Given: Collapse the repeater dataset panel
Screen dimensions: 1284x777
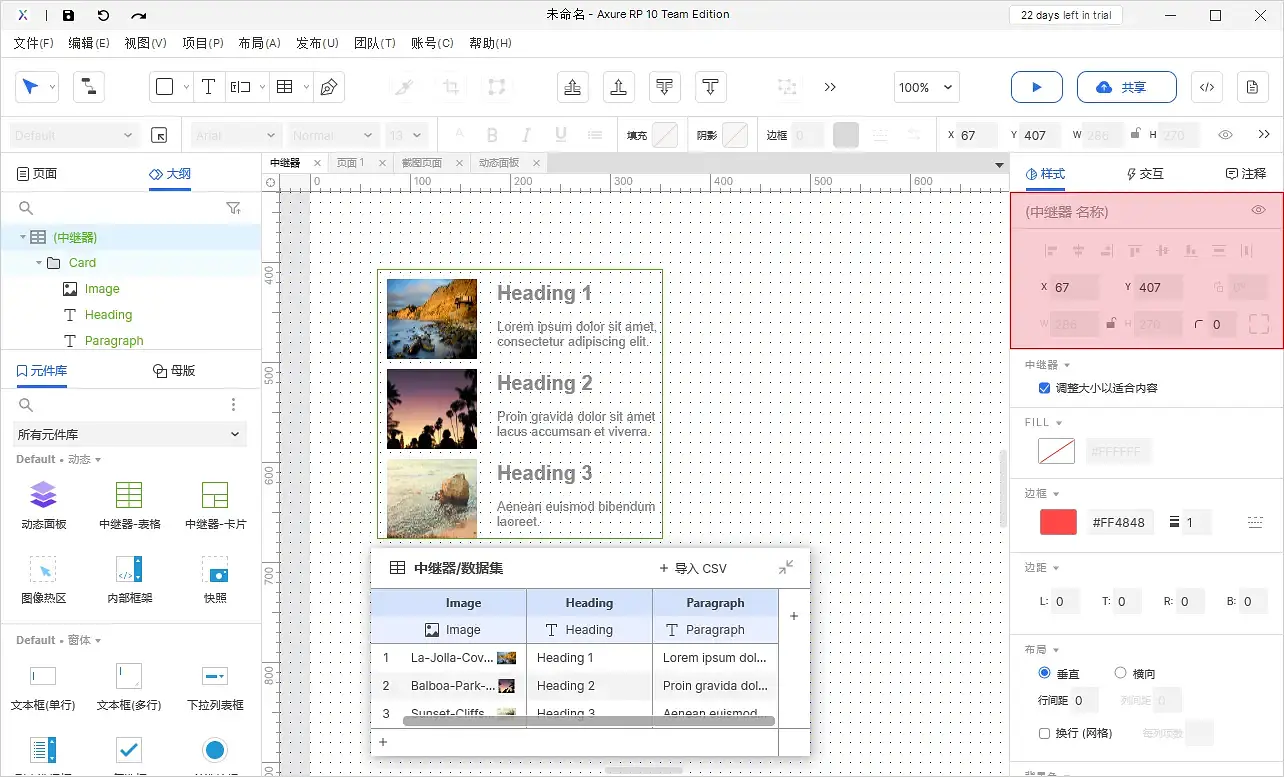Looking at the screenshot, I should pyautogui.click(x=786, y=568).
